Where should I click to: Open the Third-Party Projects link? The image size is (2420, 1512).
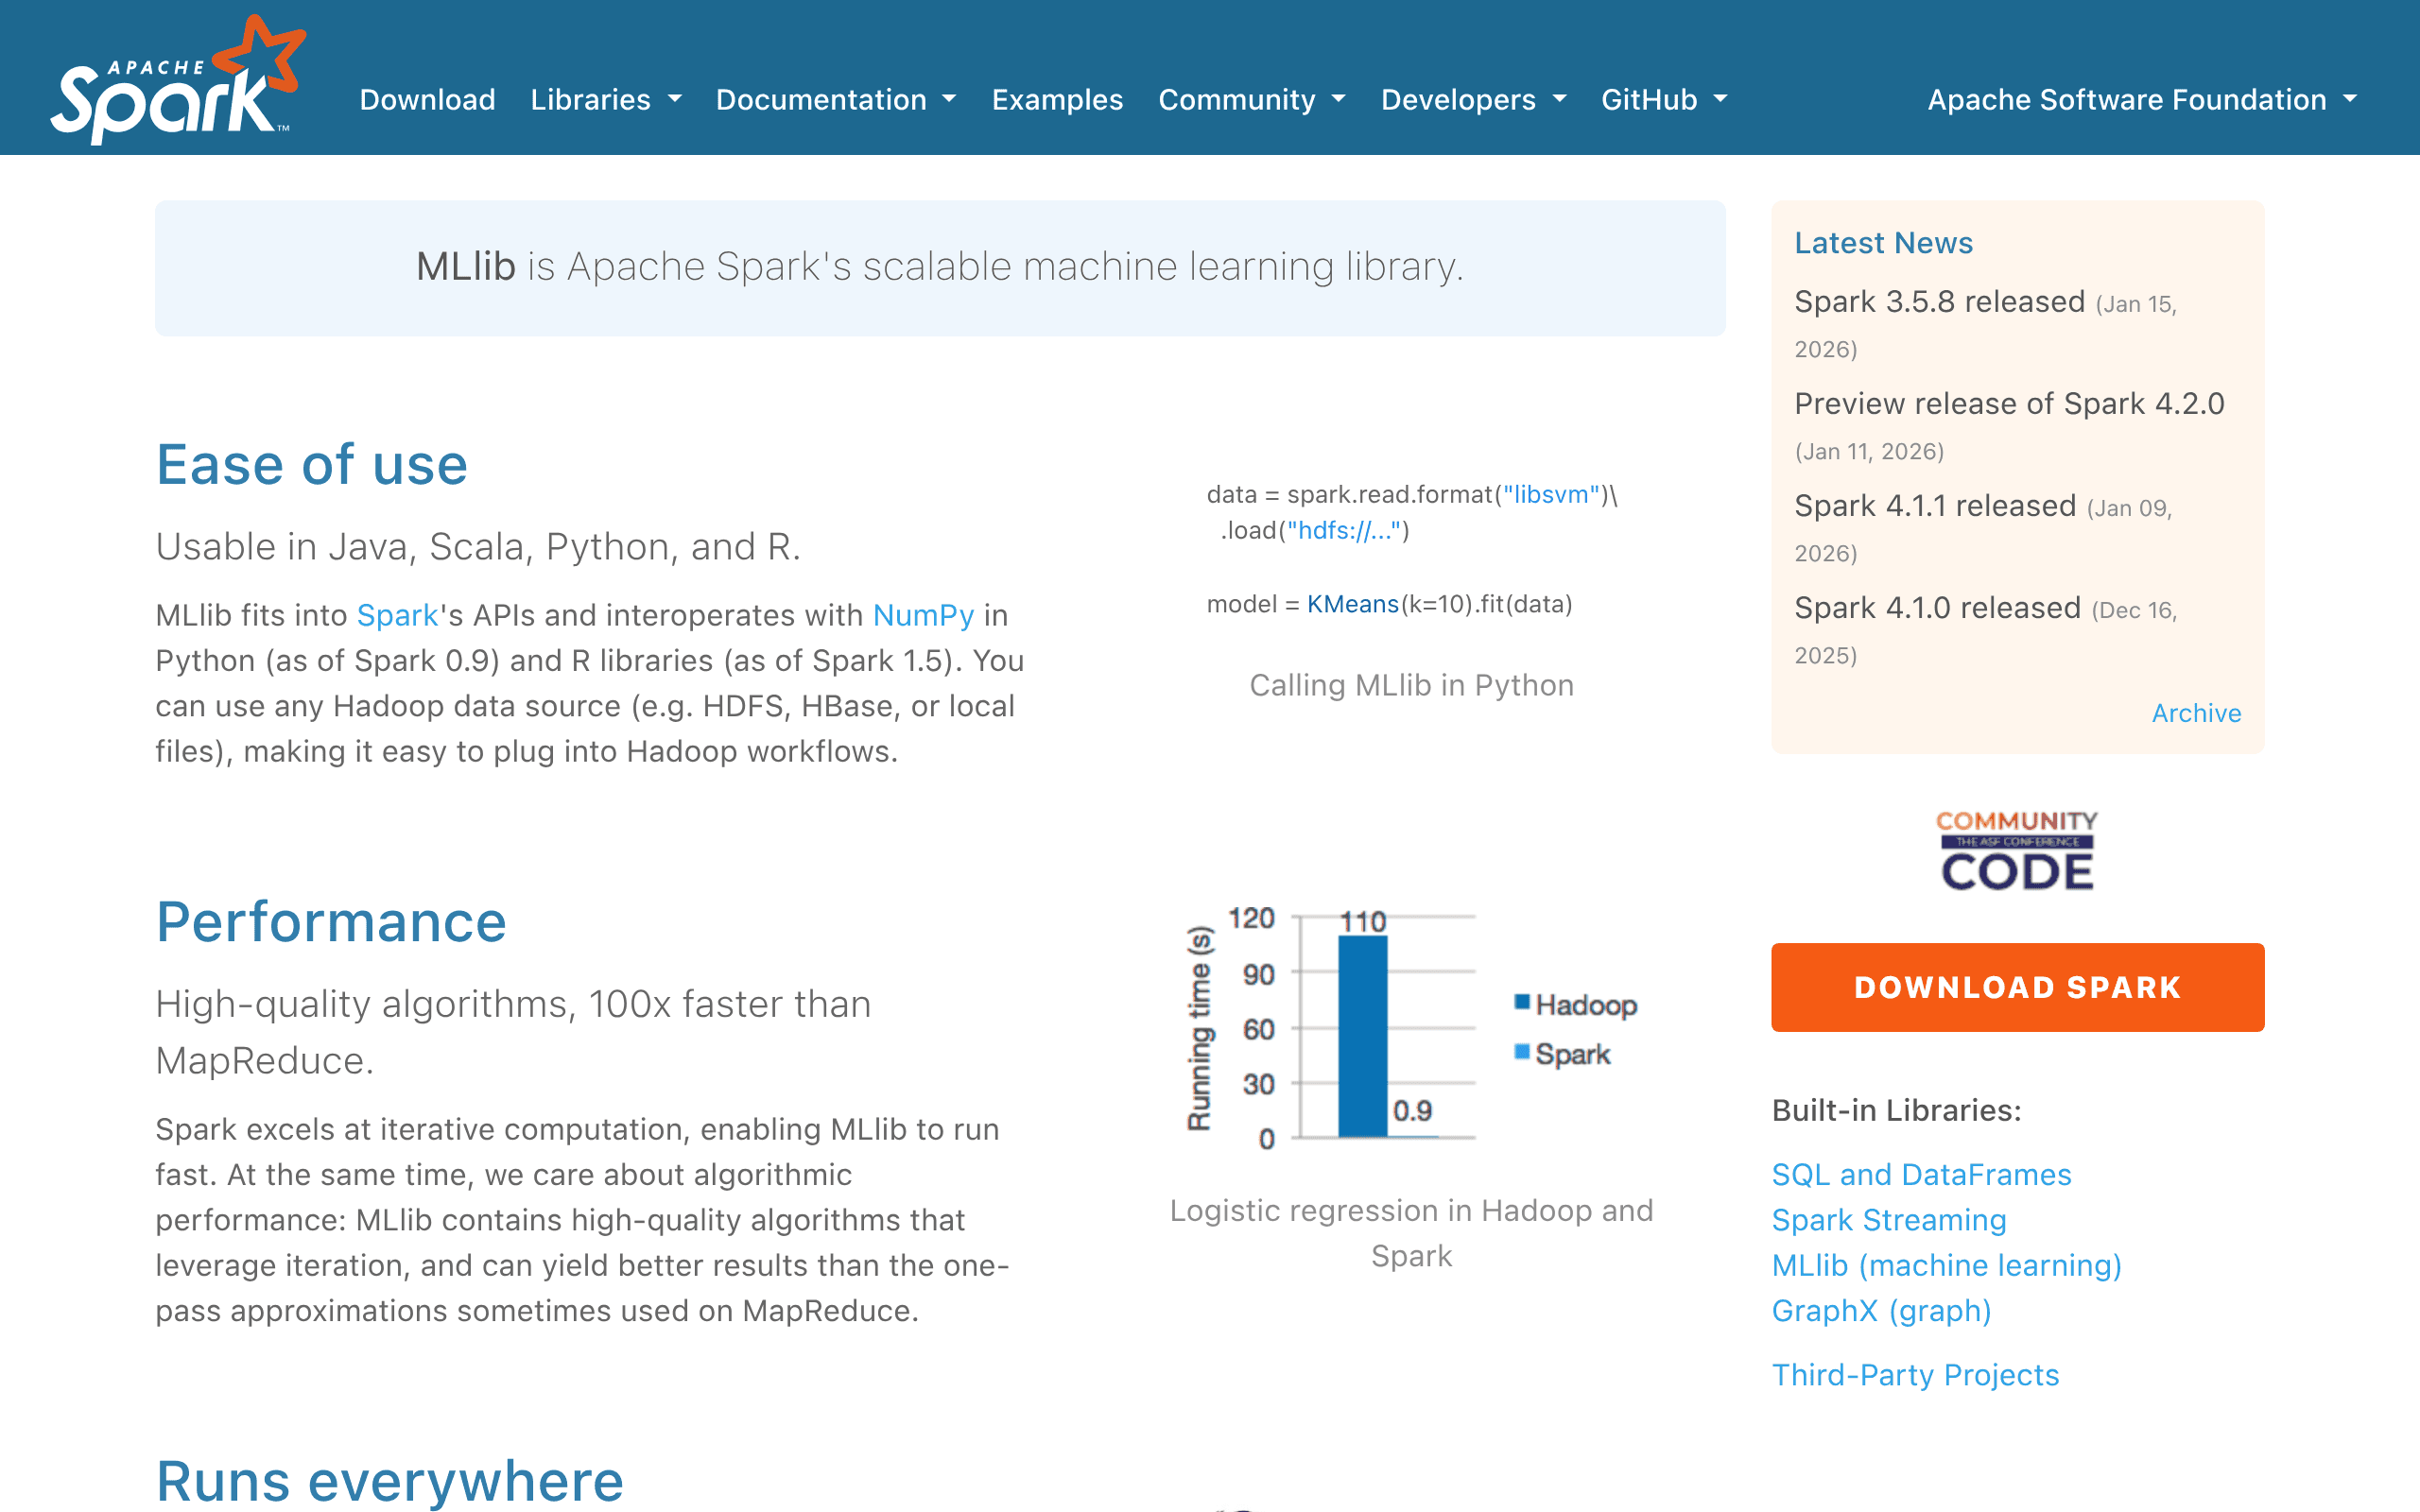(1915, 1375)
